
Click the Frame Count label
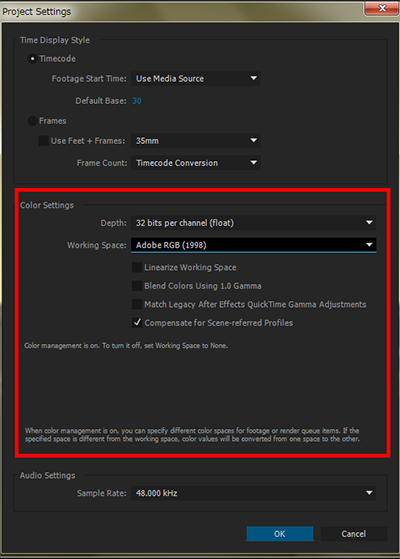click(102, 163)
